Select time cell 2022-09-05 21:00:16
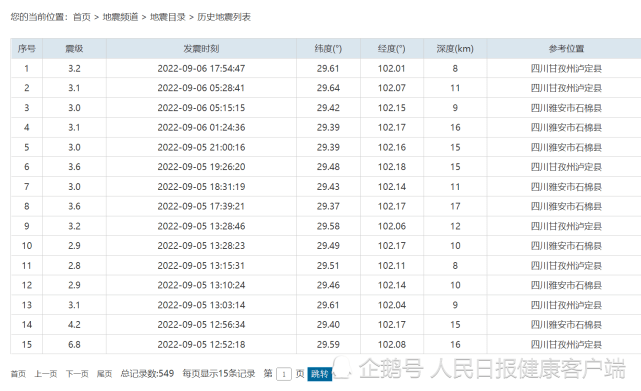Image resolution: width=641 pixels, height=391 pixels. click(201, 147)
